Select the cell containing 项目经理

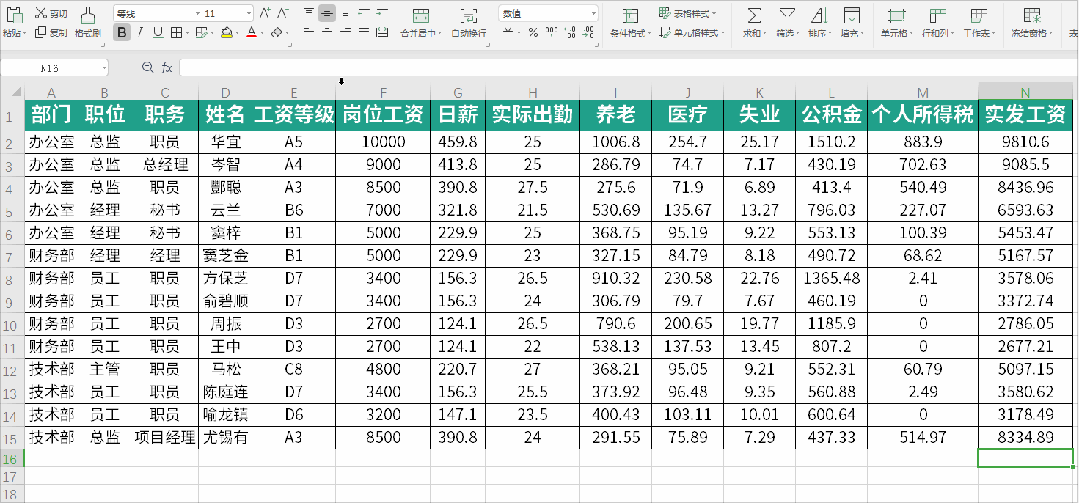(165, 438)
